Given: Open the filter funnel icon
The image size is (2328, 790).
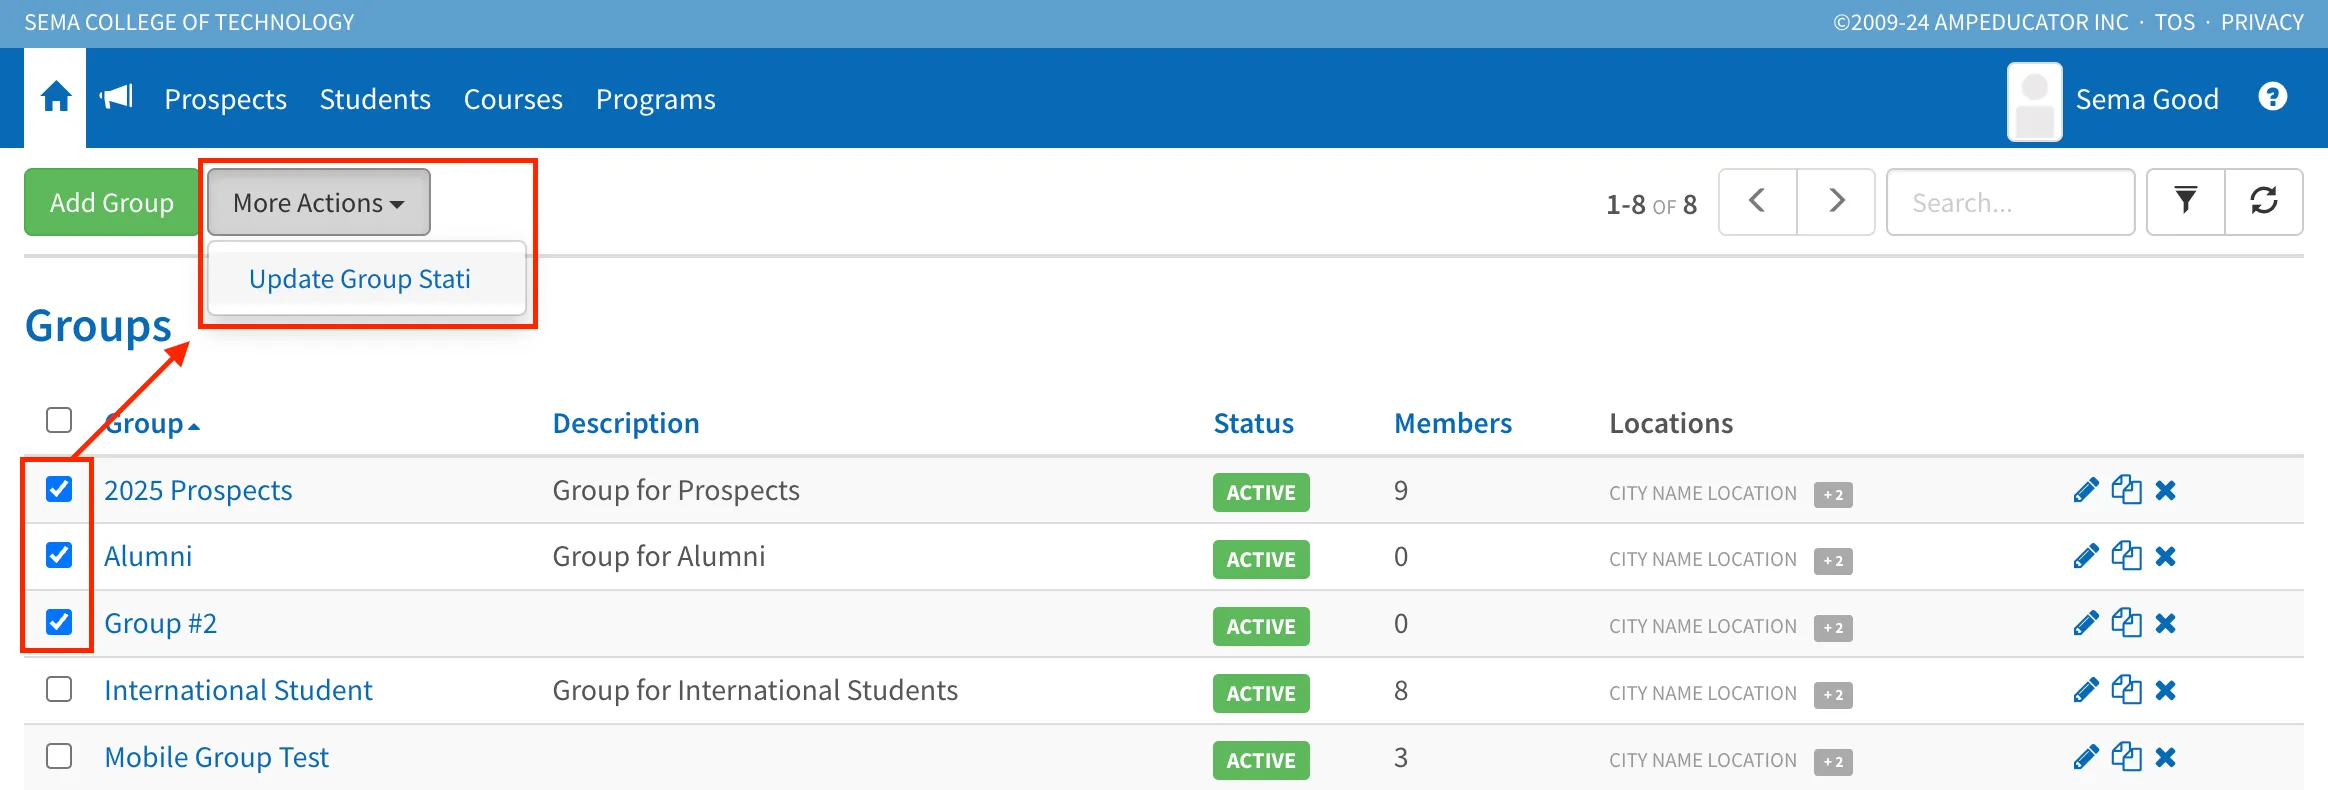Looking at the screenshot, I should pos(2186,202).
